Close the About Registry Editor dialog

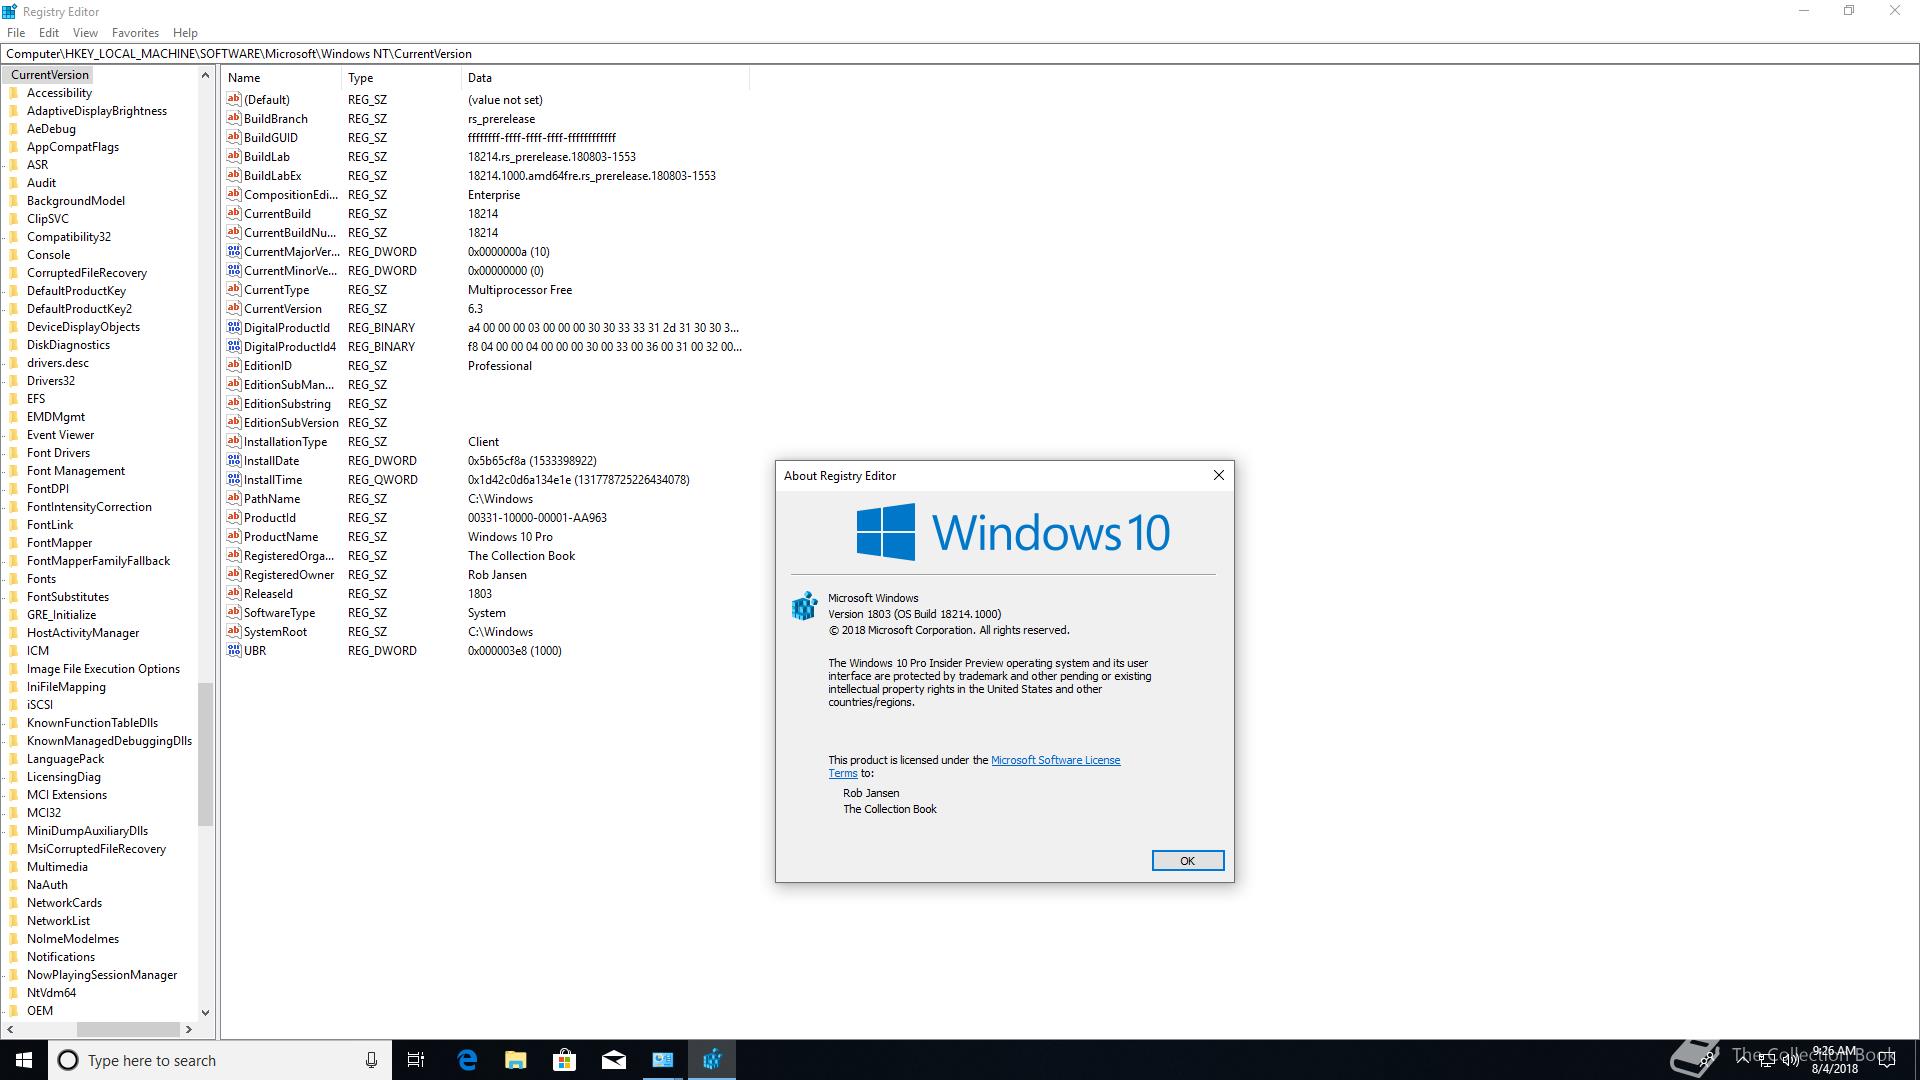pos(1218,475)
